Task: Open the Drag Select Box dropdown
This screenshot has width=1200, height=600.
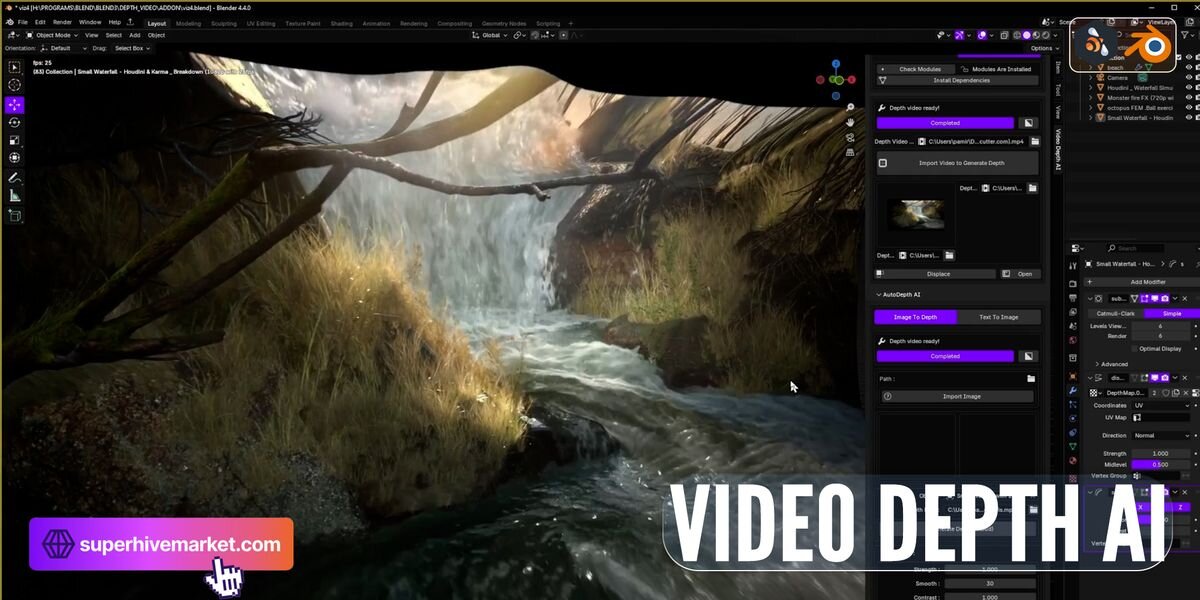Action: coord(132,48)
